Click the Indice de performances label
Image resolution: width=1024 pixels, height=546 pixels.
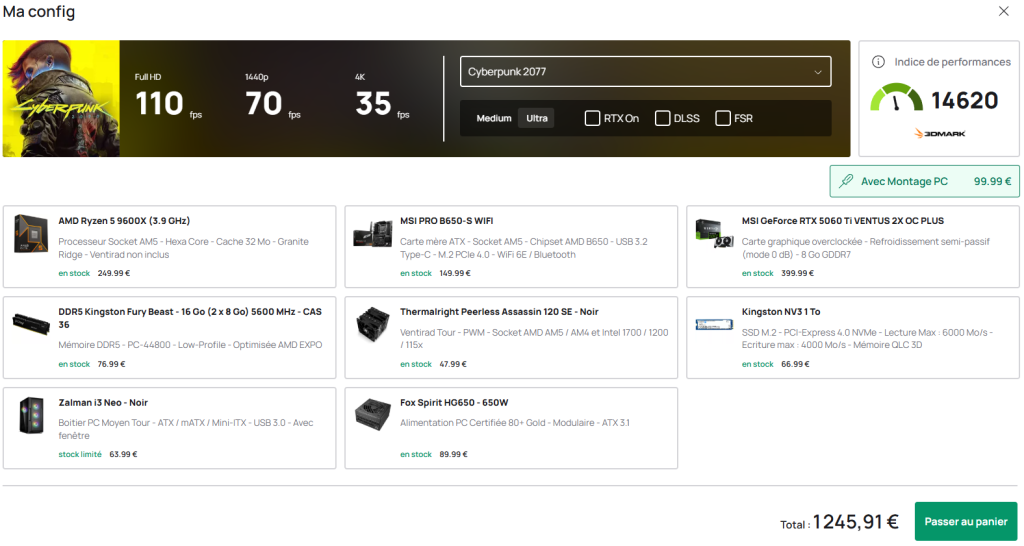point(952,62)
